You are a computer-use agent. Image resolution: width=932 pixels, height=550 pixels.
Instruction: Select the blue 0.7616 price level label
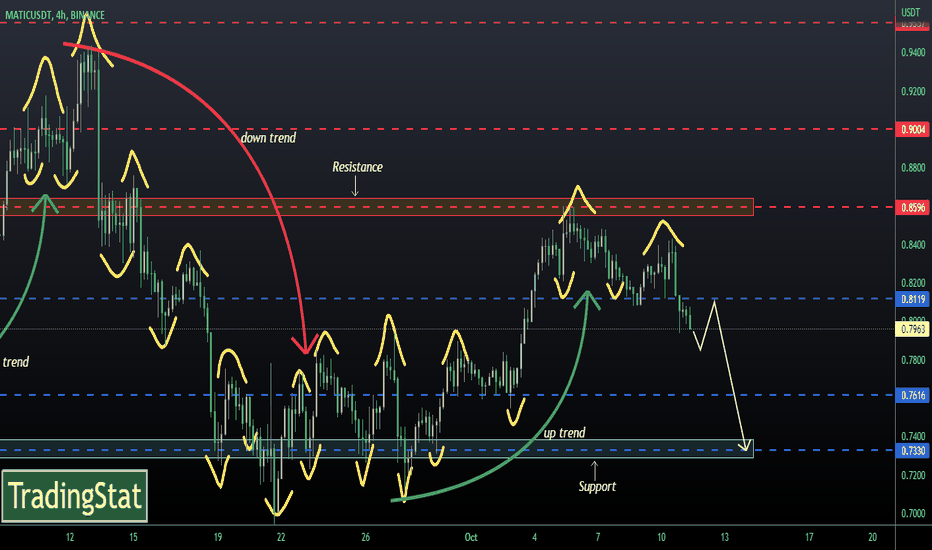point(912,395)
